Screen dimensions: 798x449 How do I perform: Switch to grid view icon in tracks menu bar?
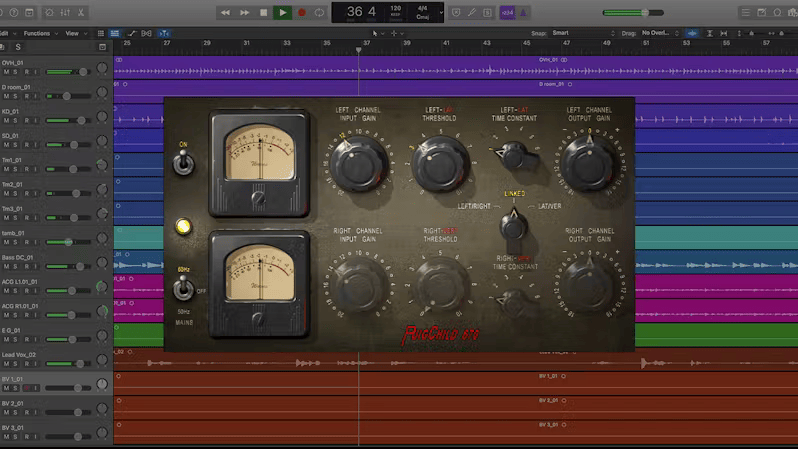coord(101,34)
